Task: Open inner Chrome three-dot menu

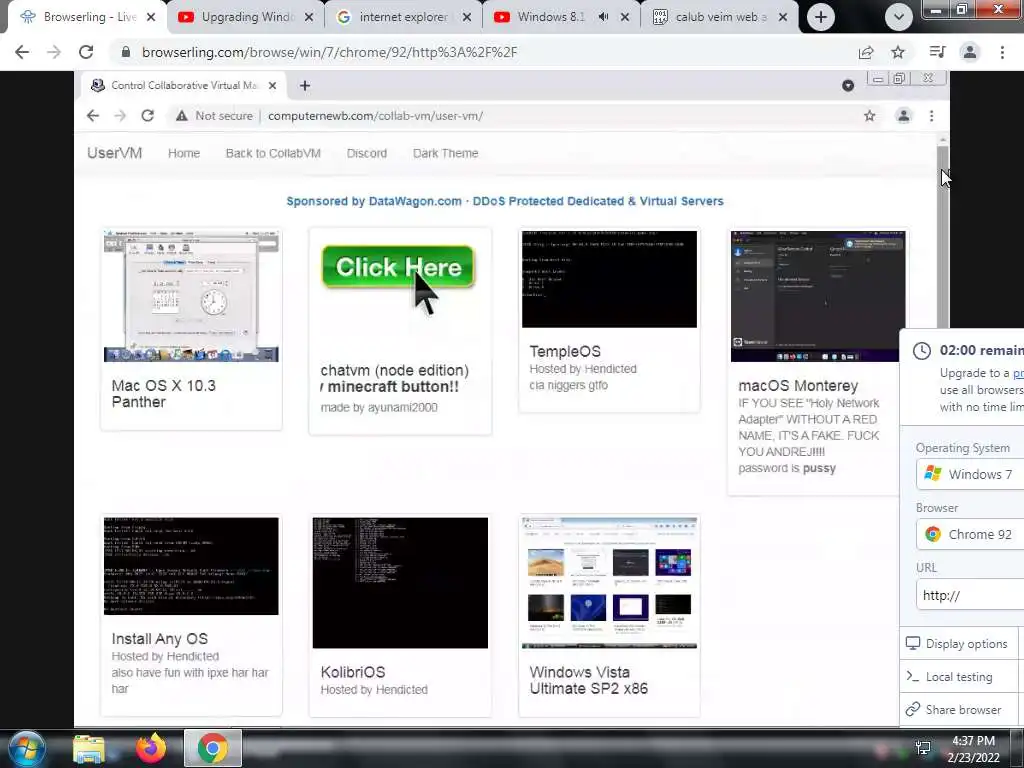Action: tap(931, 116)
